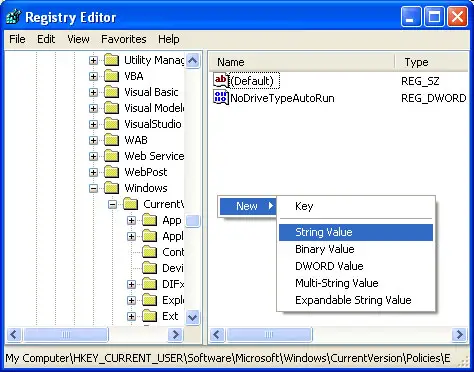Click the tree pane horizontal scroll thumb
The height and width of the screenshot is (372, 474).
[66, 334]
